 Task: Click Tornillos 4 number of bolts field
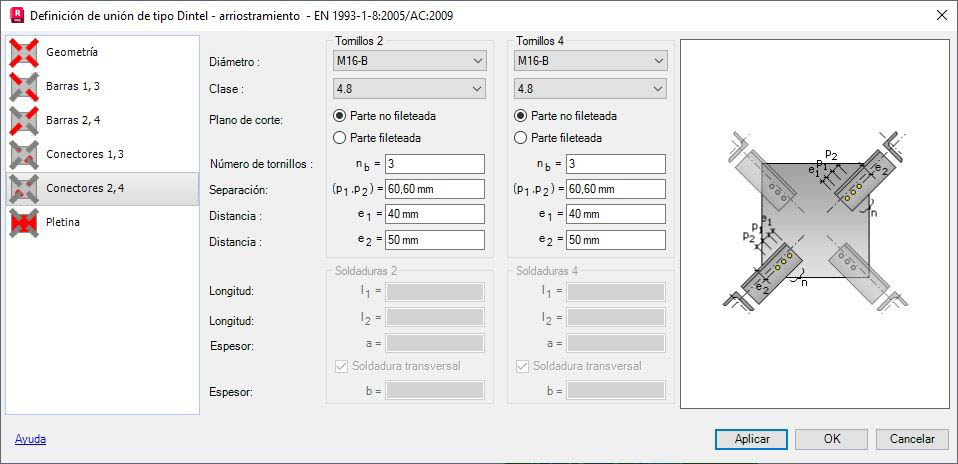point(616,164)
